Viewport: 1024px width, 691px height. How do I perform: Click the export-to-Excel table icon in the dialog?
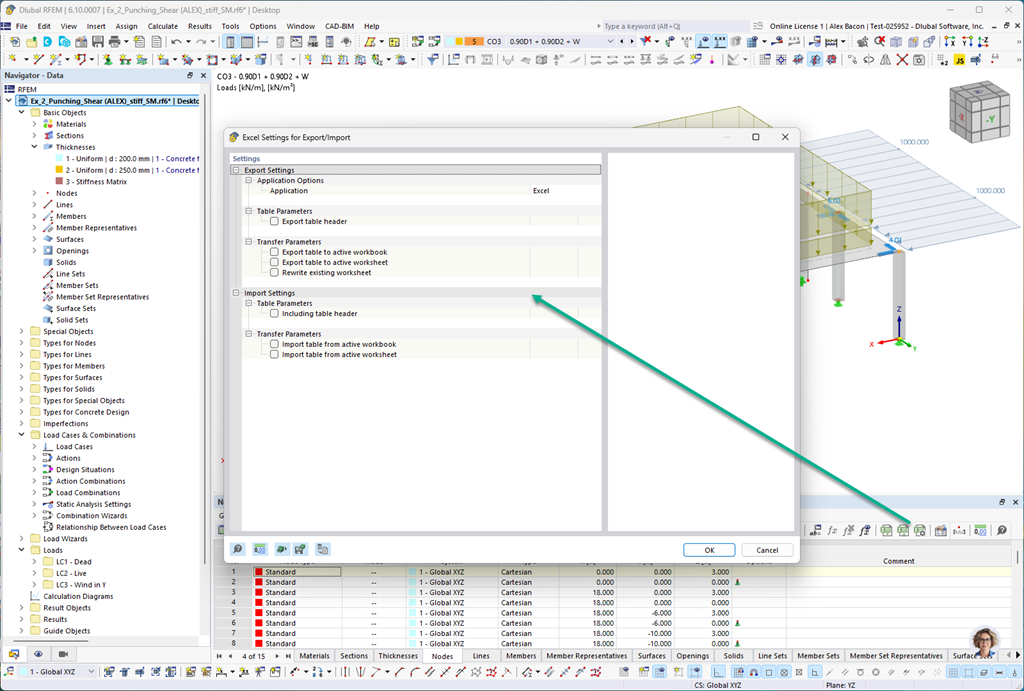pyautogui.click(x=260, y=549)
